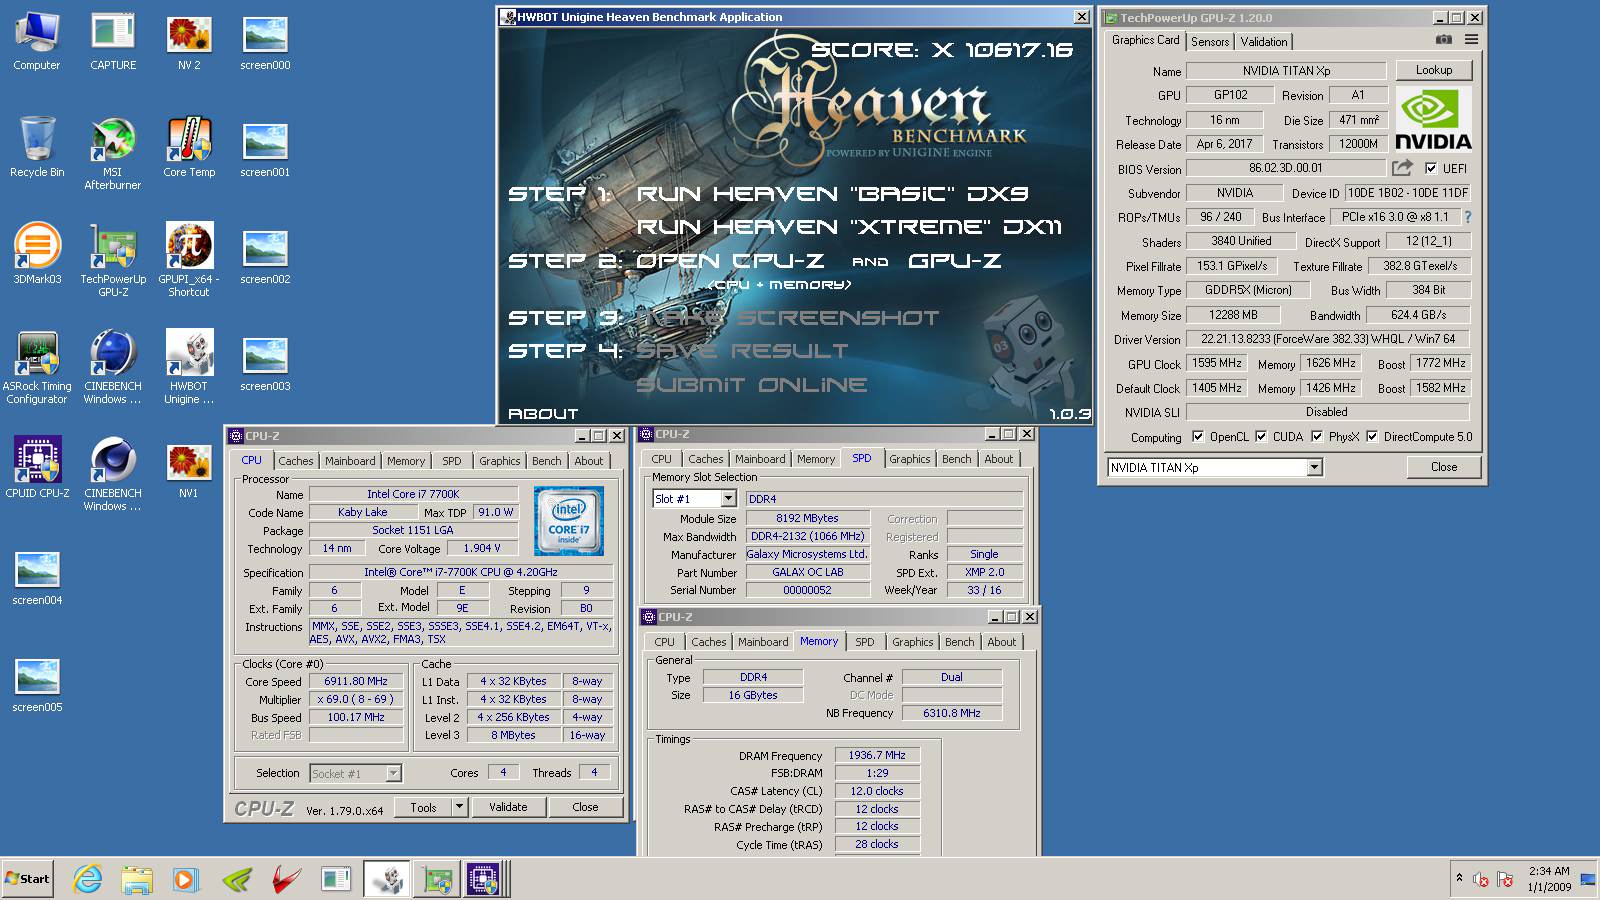Viewport: 1600px width, 900px height.
Task: Launch Core Temp shortcut
Action: [x=189, y=148]
